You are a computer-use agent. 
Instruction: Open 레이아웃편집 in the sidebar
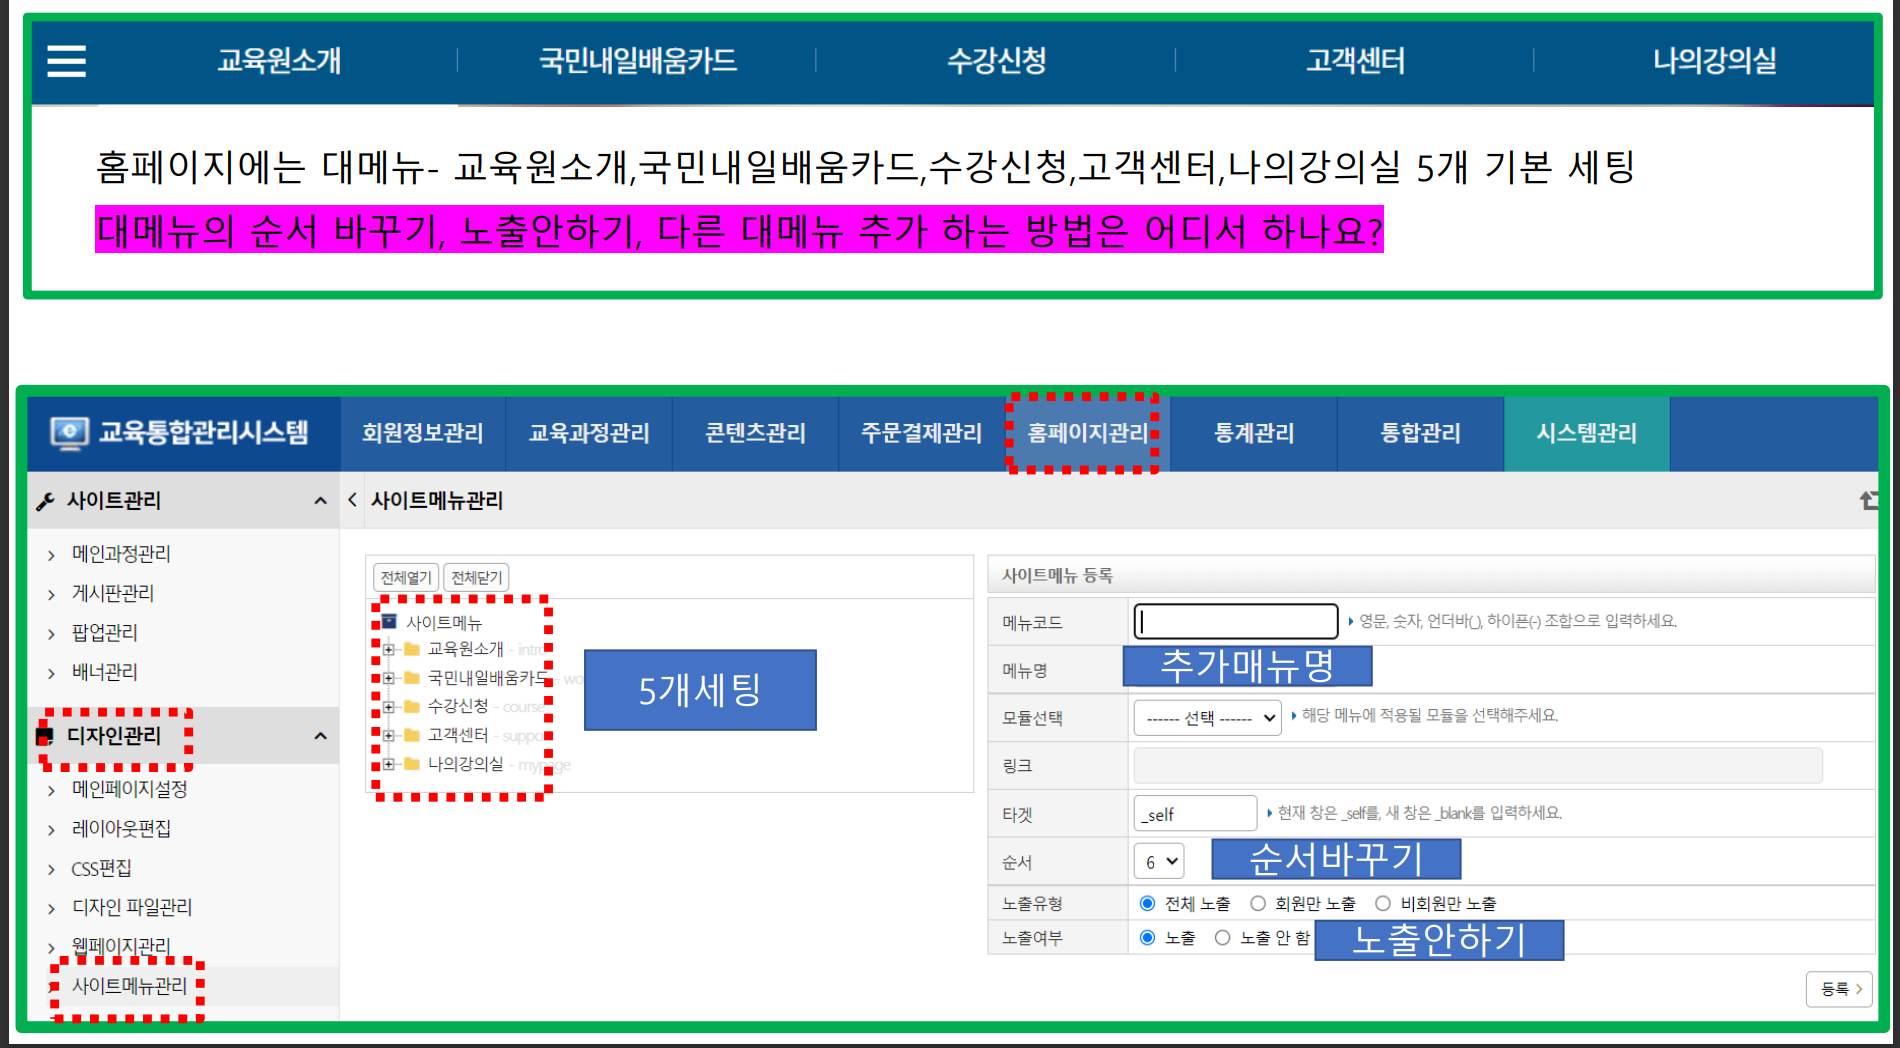point(121,829)
